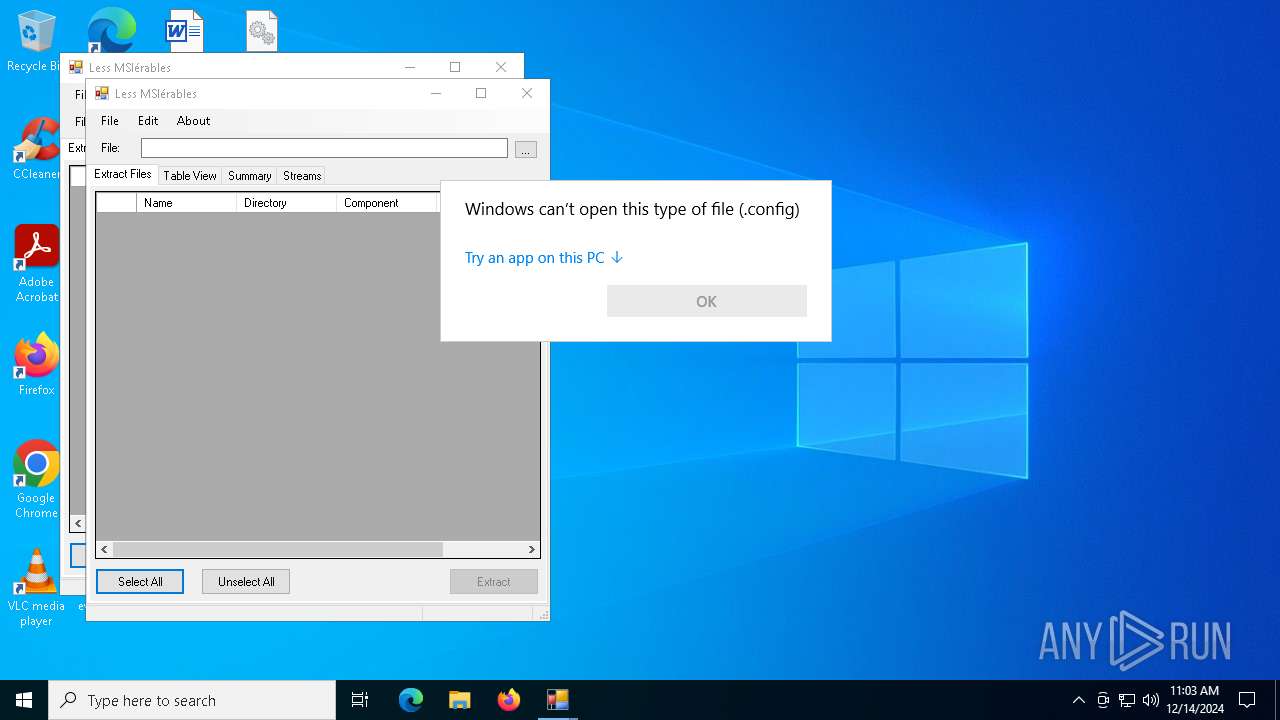1280x720 pixels.
Task: Click the Unselect All button
Action: coord(246,581)
